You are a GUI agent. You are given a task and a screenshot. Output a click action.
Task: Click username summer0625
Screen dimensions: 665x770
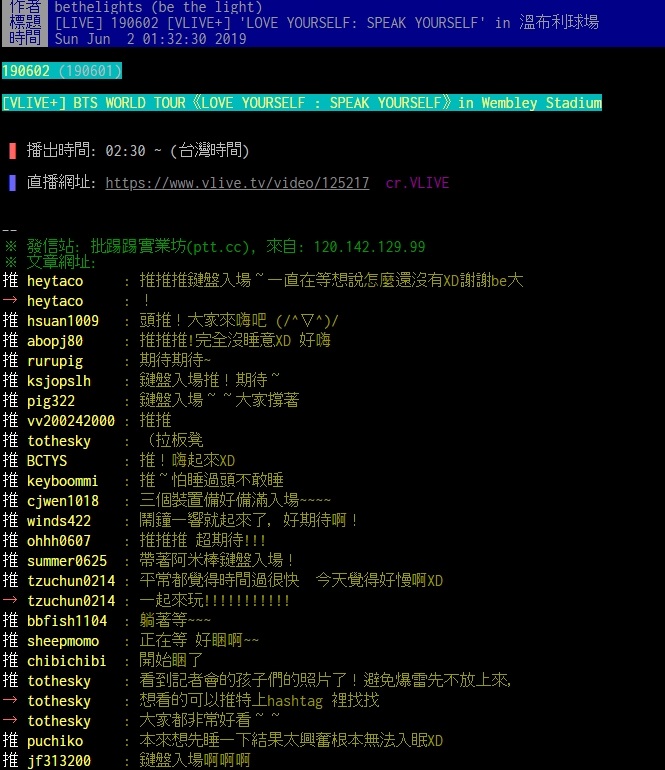coord(67,561)
